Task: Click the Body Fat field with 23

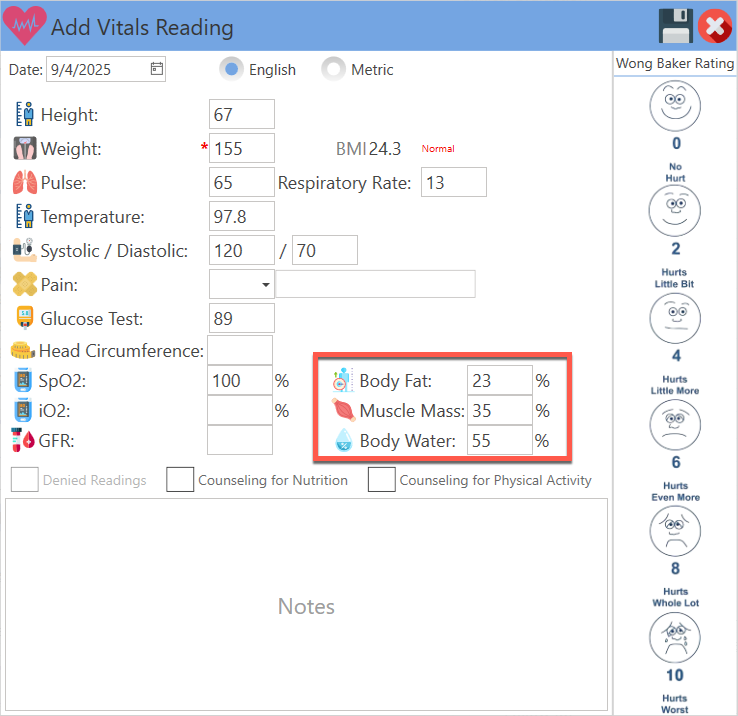Action: tap(500, 380)
